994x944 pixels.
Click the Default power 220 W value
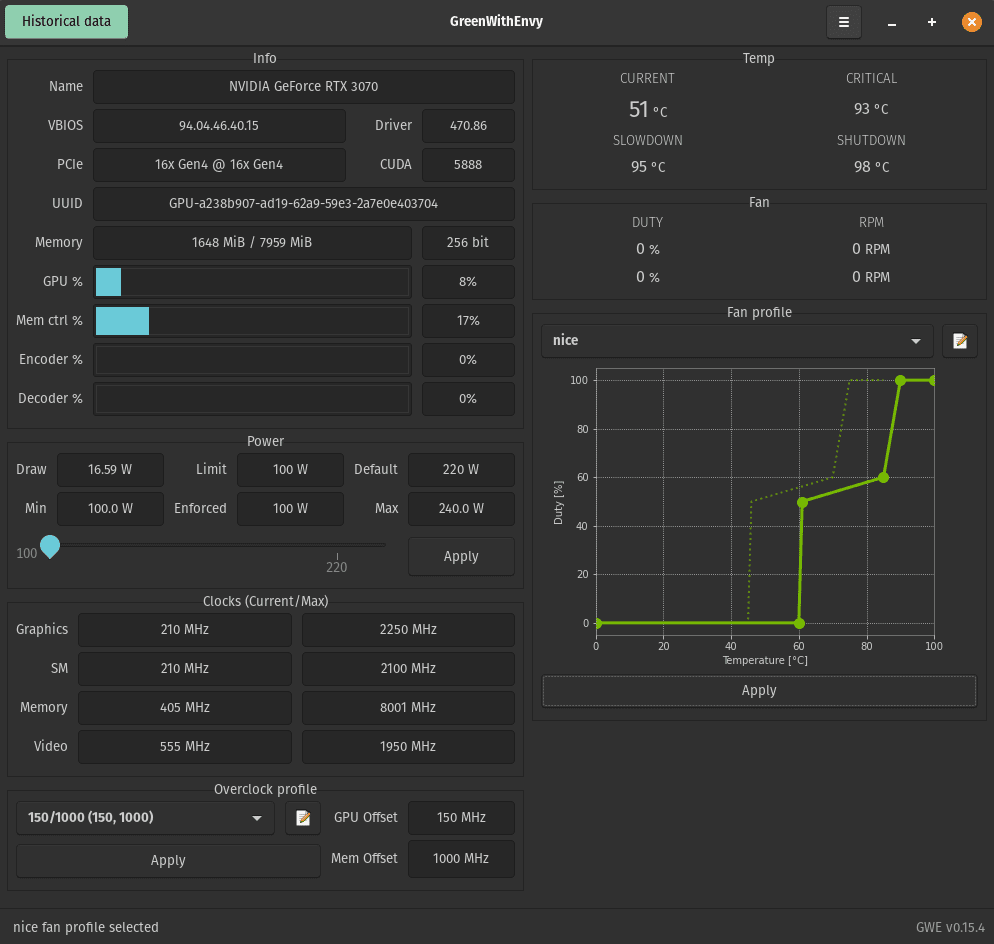click(x=461, y=470)
